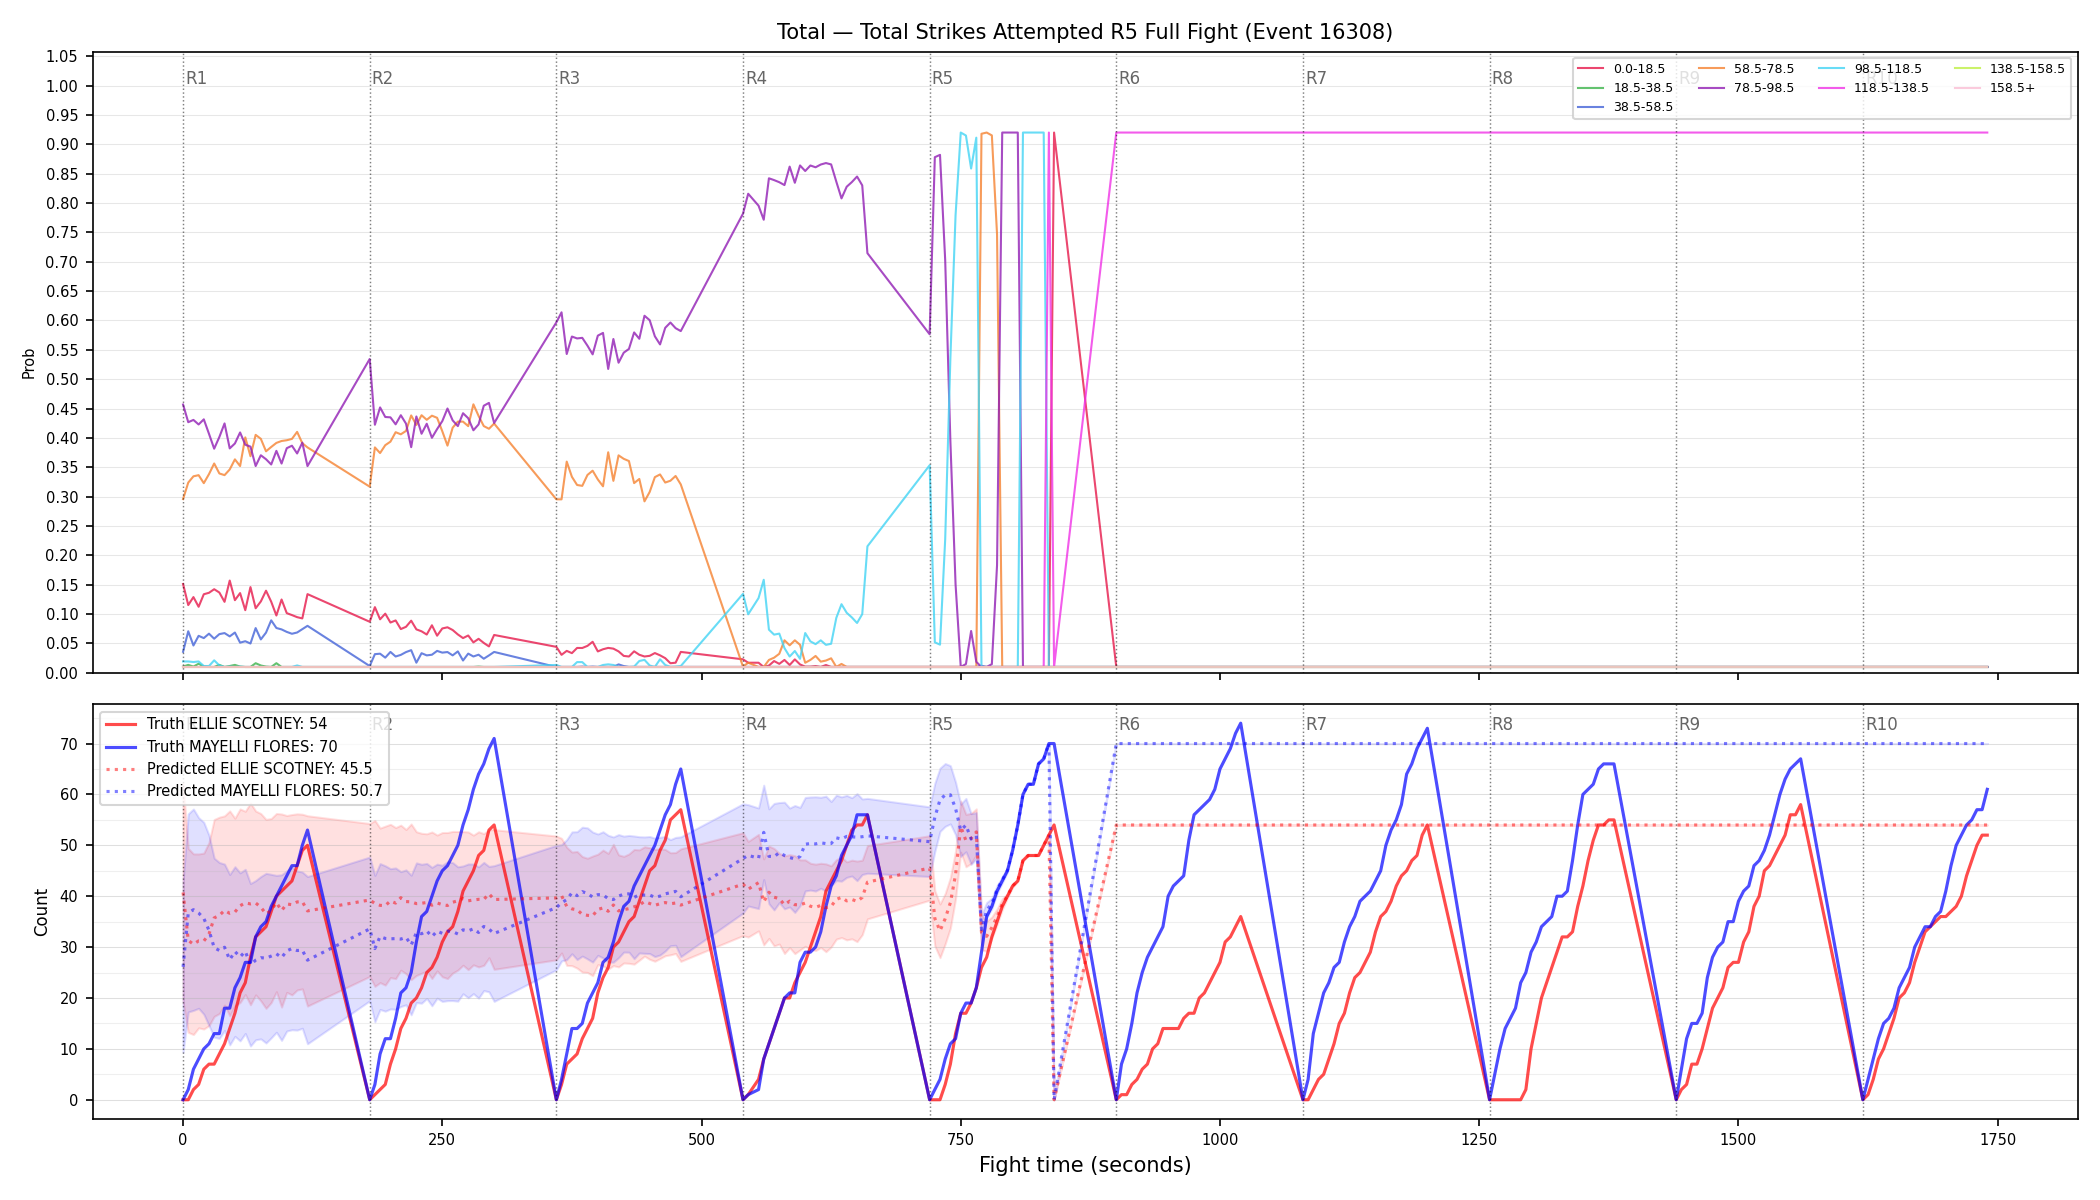Click the Prob y-axis label

tap(29, 363)
